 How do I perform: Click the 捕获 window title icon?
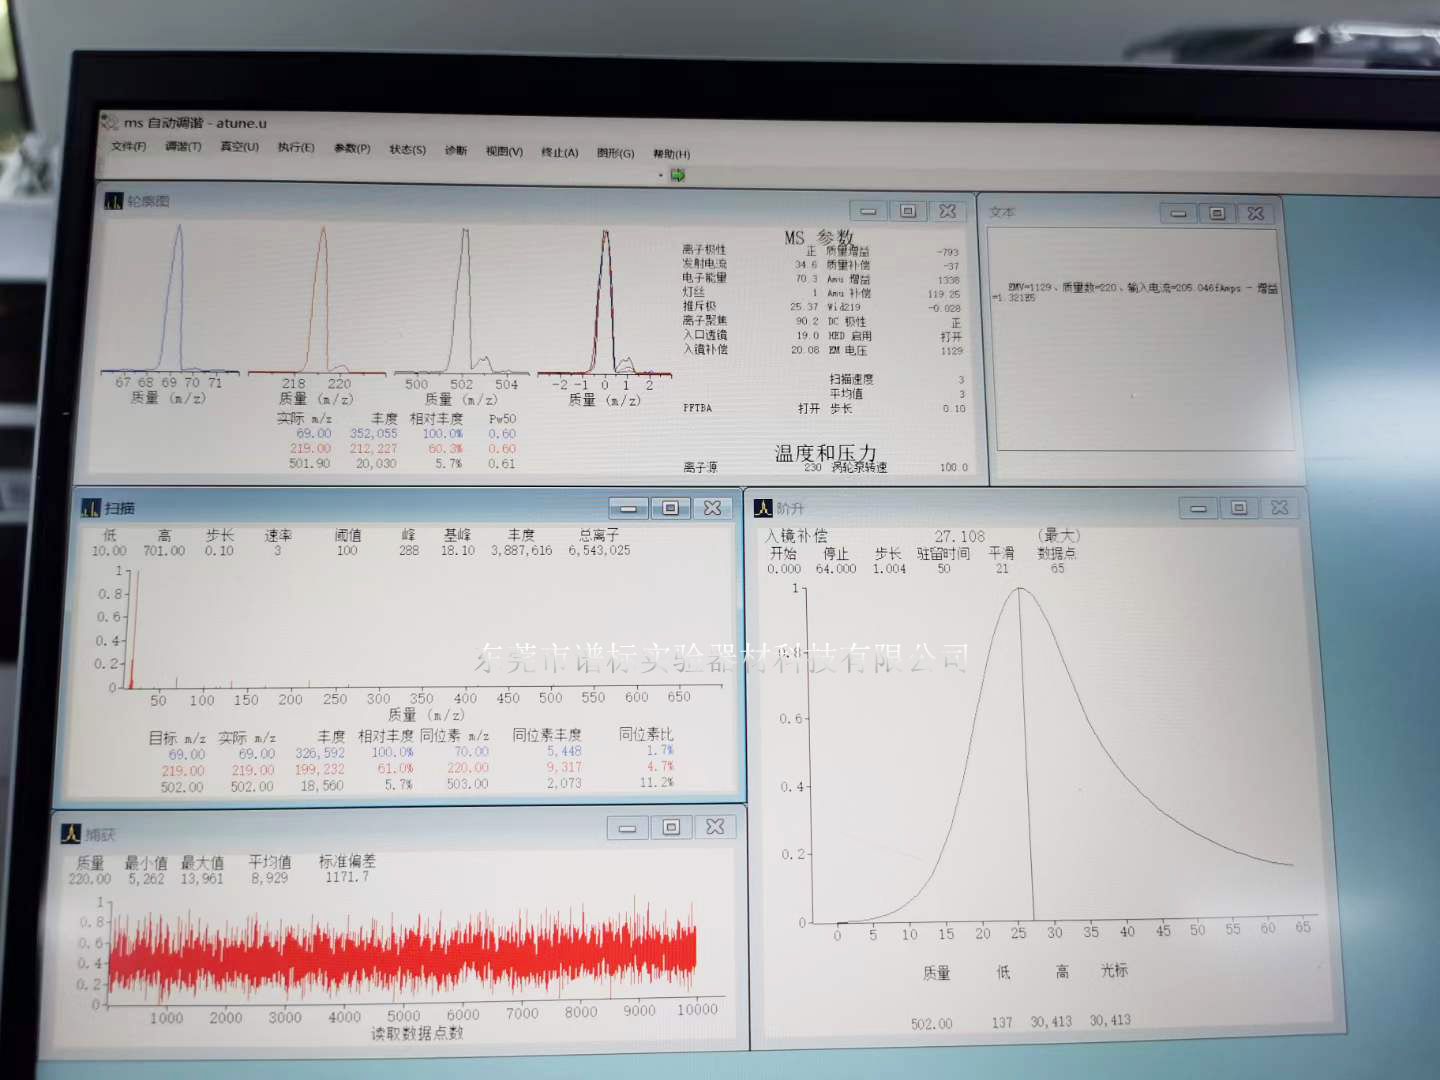[x=71, y=834]
